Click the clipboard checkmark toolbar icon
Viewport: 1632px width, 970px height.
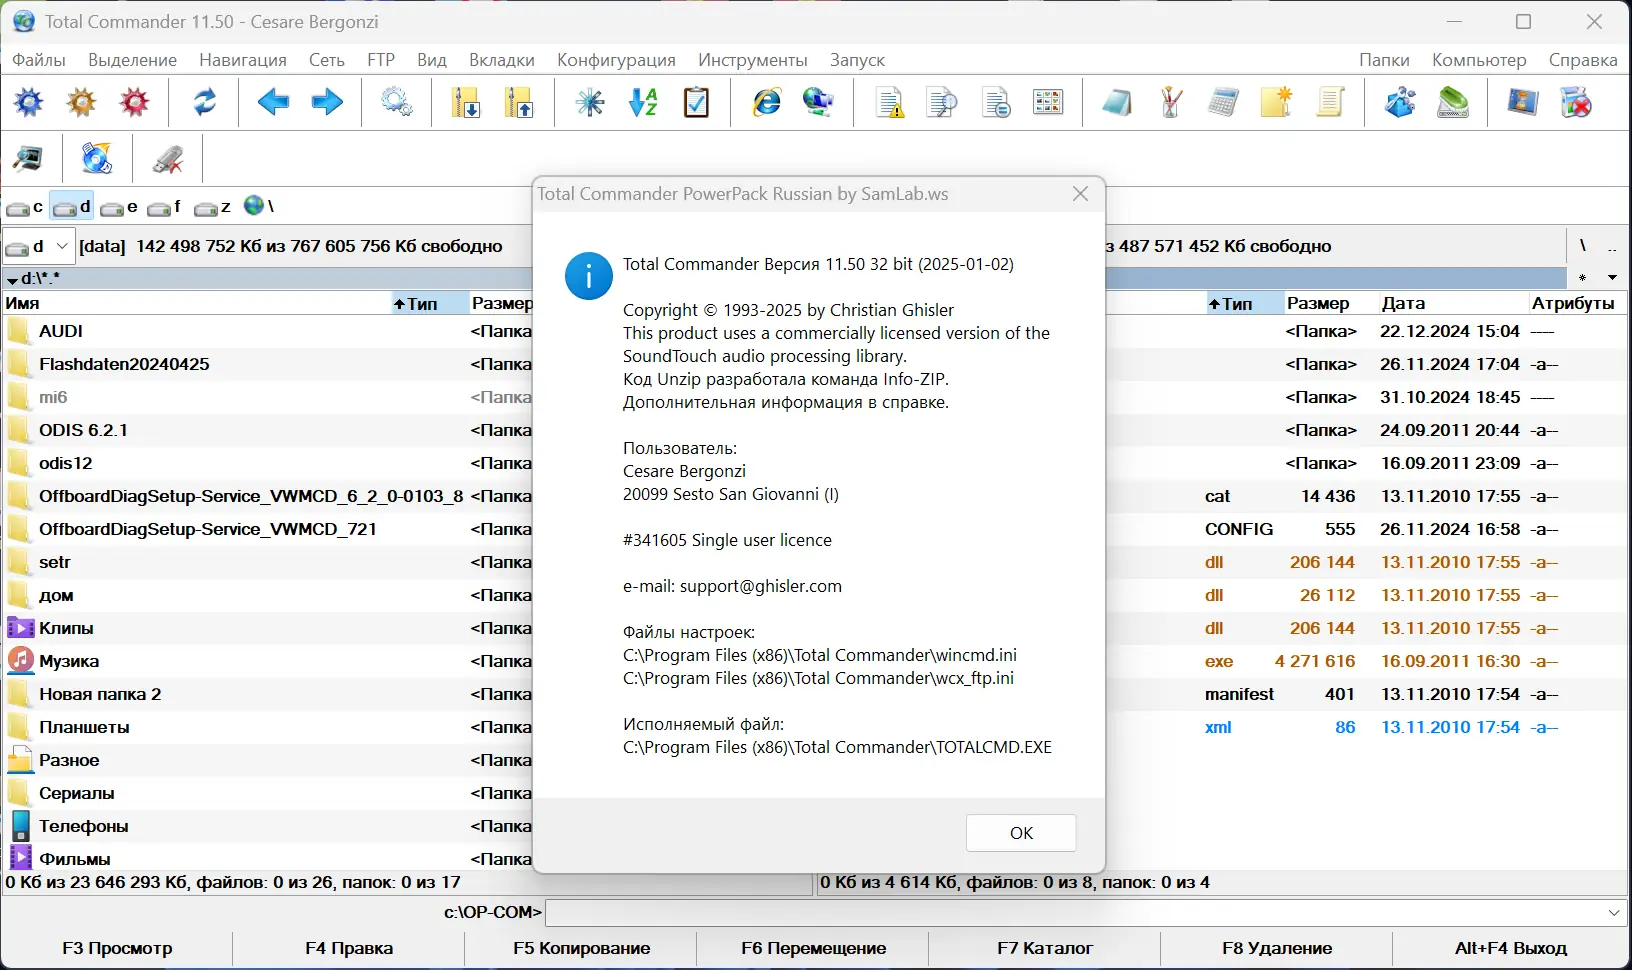(x=696, y=102)
